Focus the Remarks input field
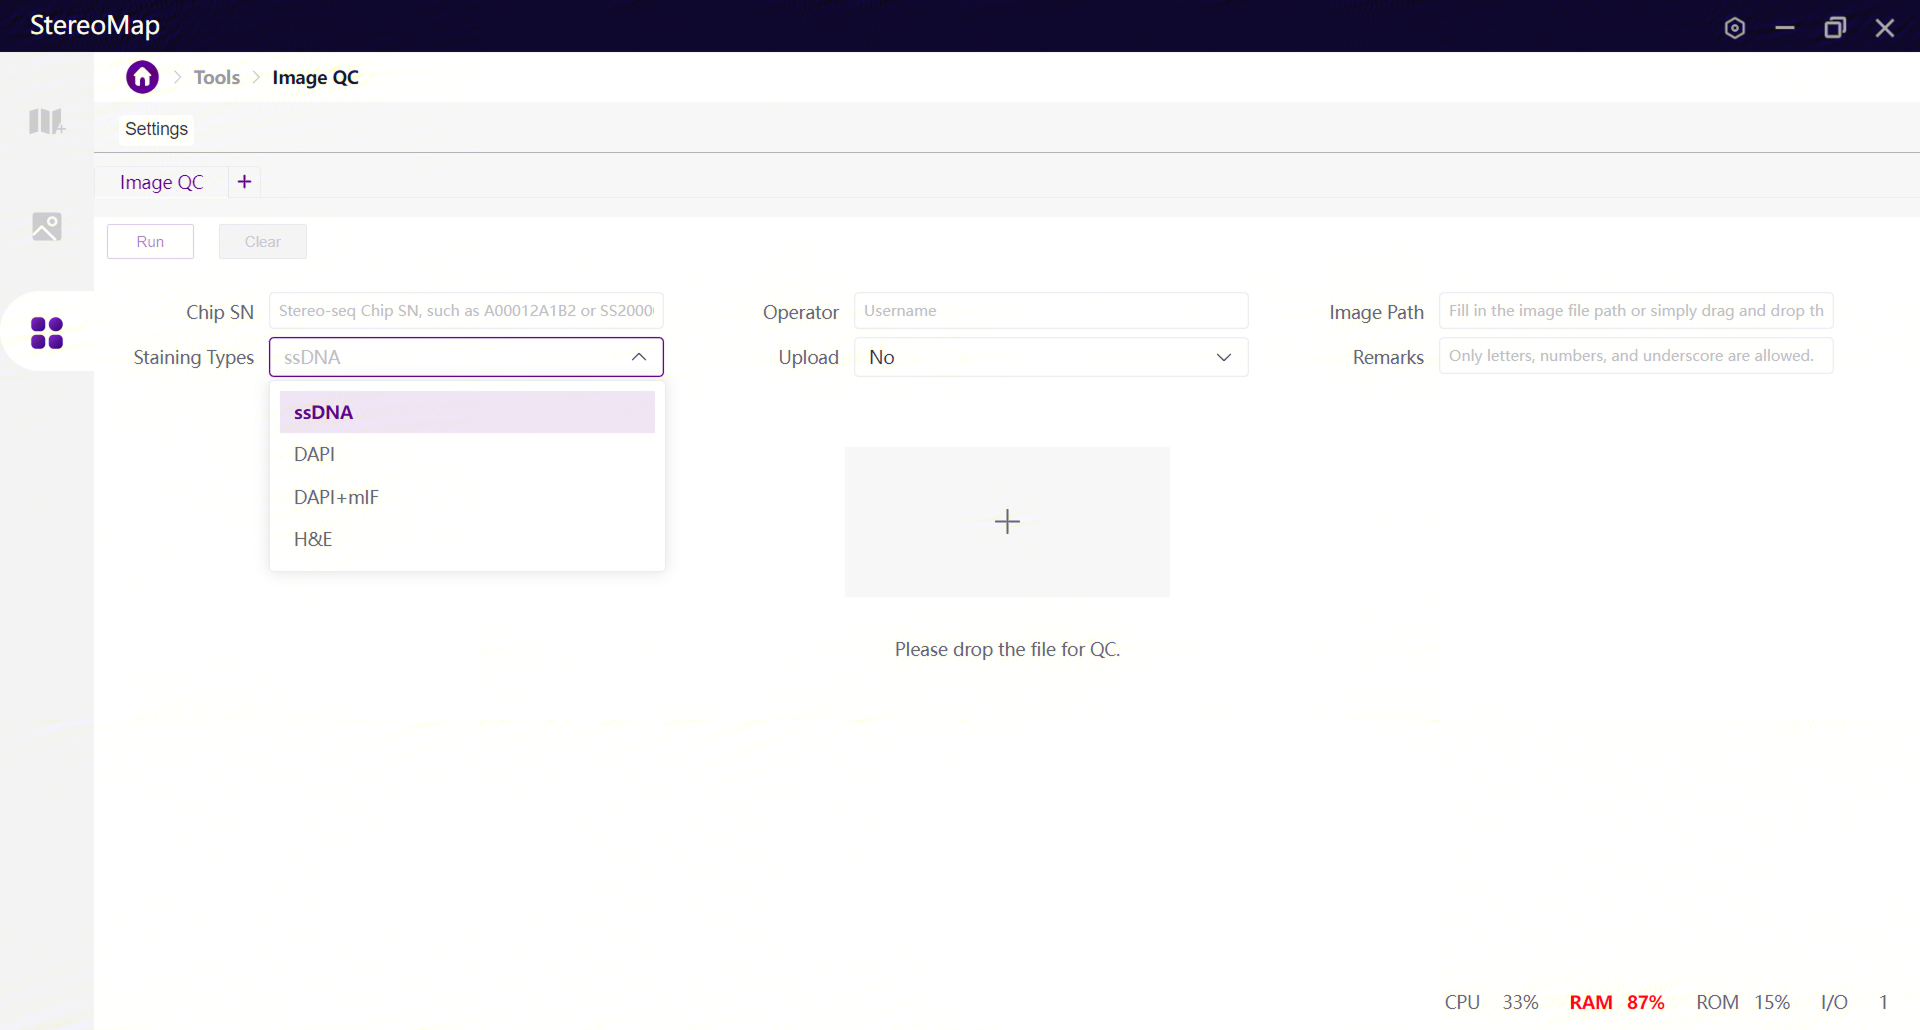Image resolution: width=1920 pixels, height=1030 pixels. 1636,355
